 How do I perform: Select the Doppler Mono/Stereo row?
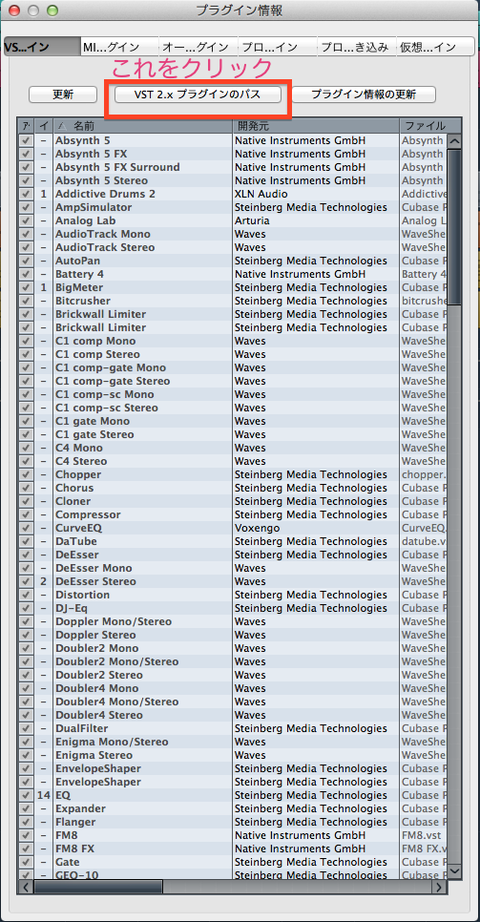[234, 622]
